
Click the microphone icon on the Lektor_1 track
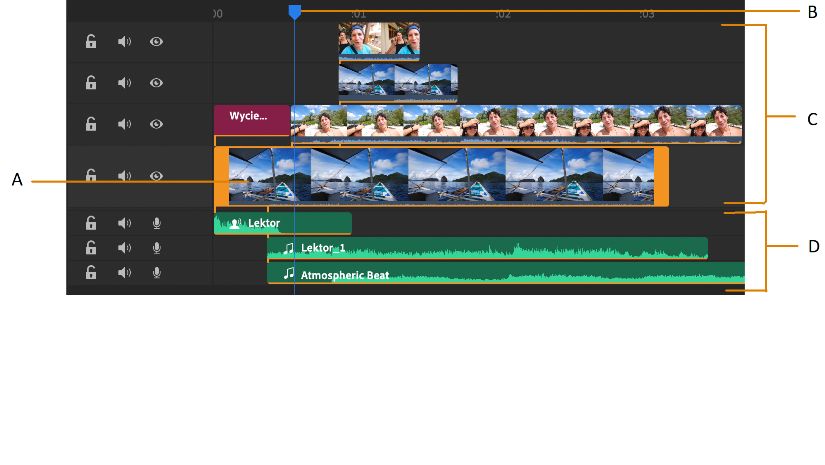point(157,248)
